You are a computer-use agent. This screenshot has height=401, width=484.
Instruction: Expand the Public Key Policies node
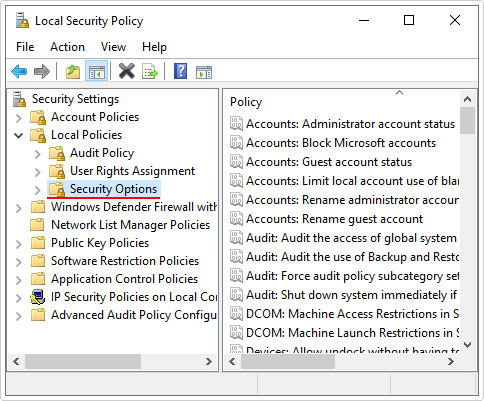(x=19, y=244)
